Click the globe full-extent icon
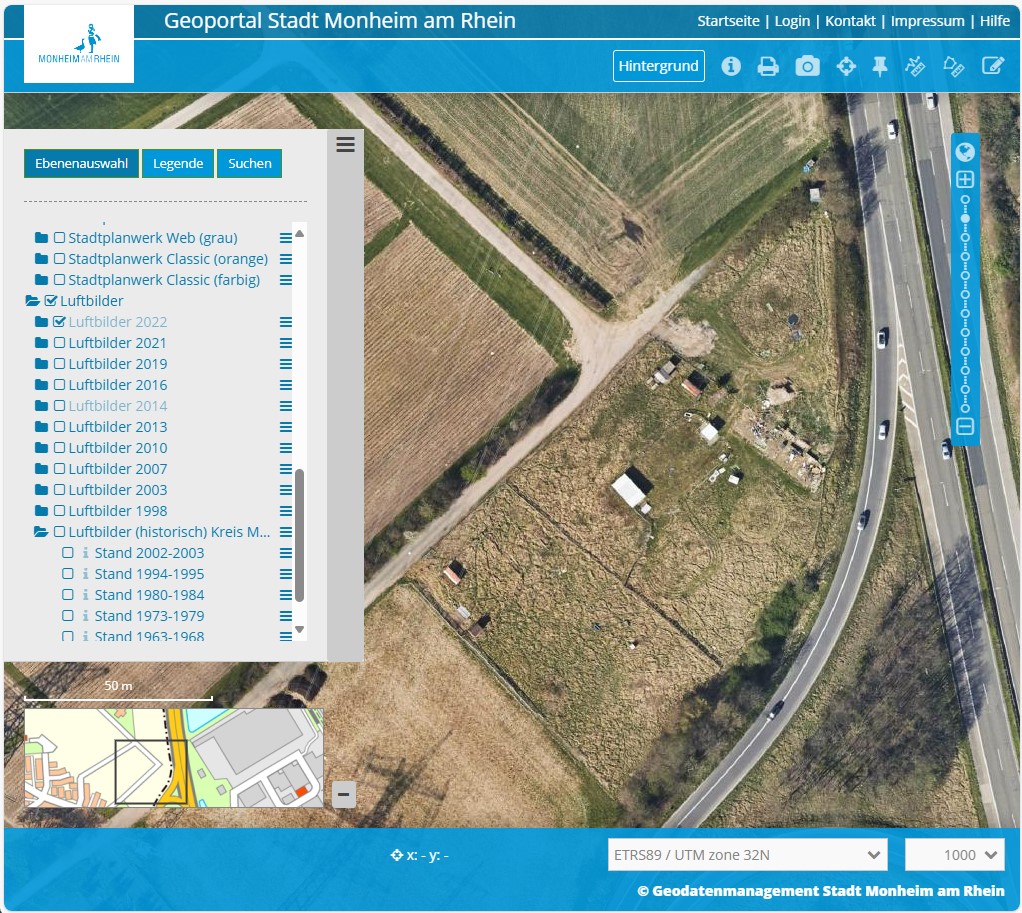Viewport: 1022px width, 913px height. [x=965, y=152]
